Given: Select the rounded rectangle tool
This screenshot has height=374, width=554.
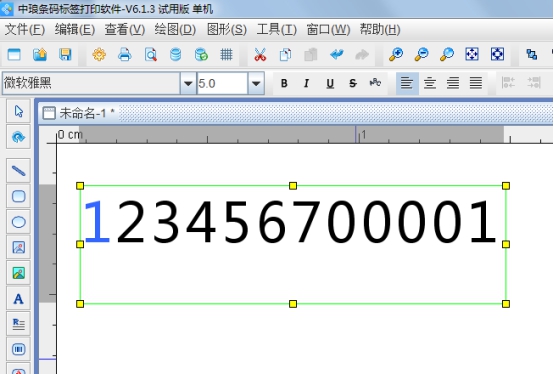Looking at the screenshot, I should coord(18,196).
